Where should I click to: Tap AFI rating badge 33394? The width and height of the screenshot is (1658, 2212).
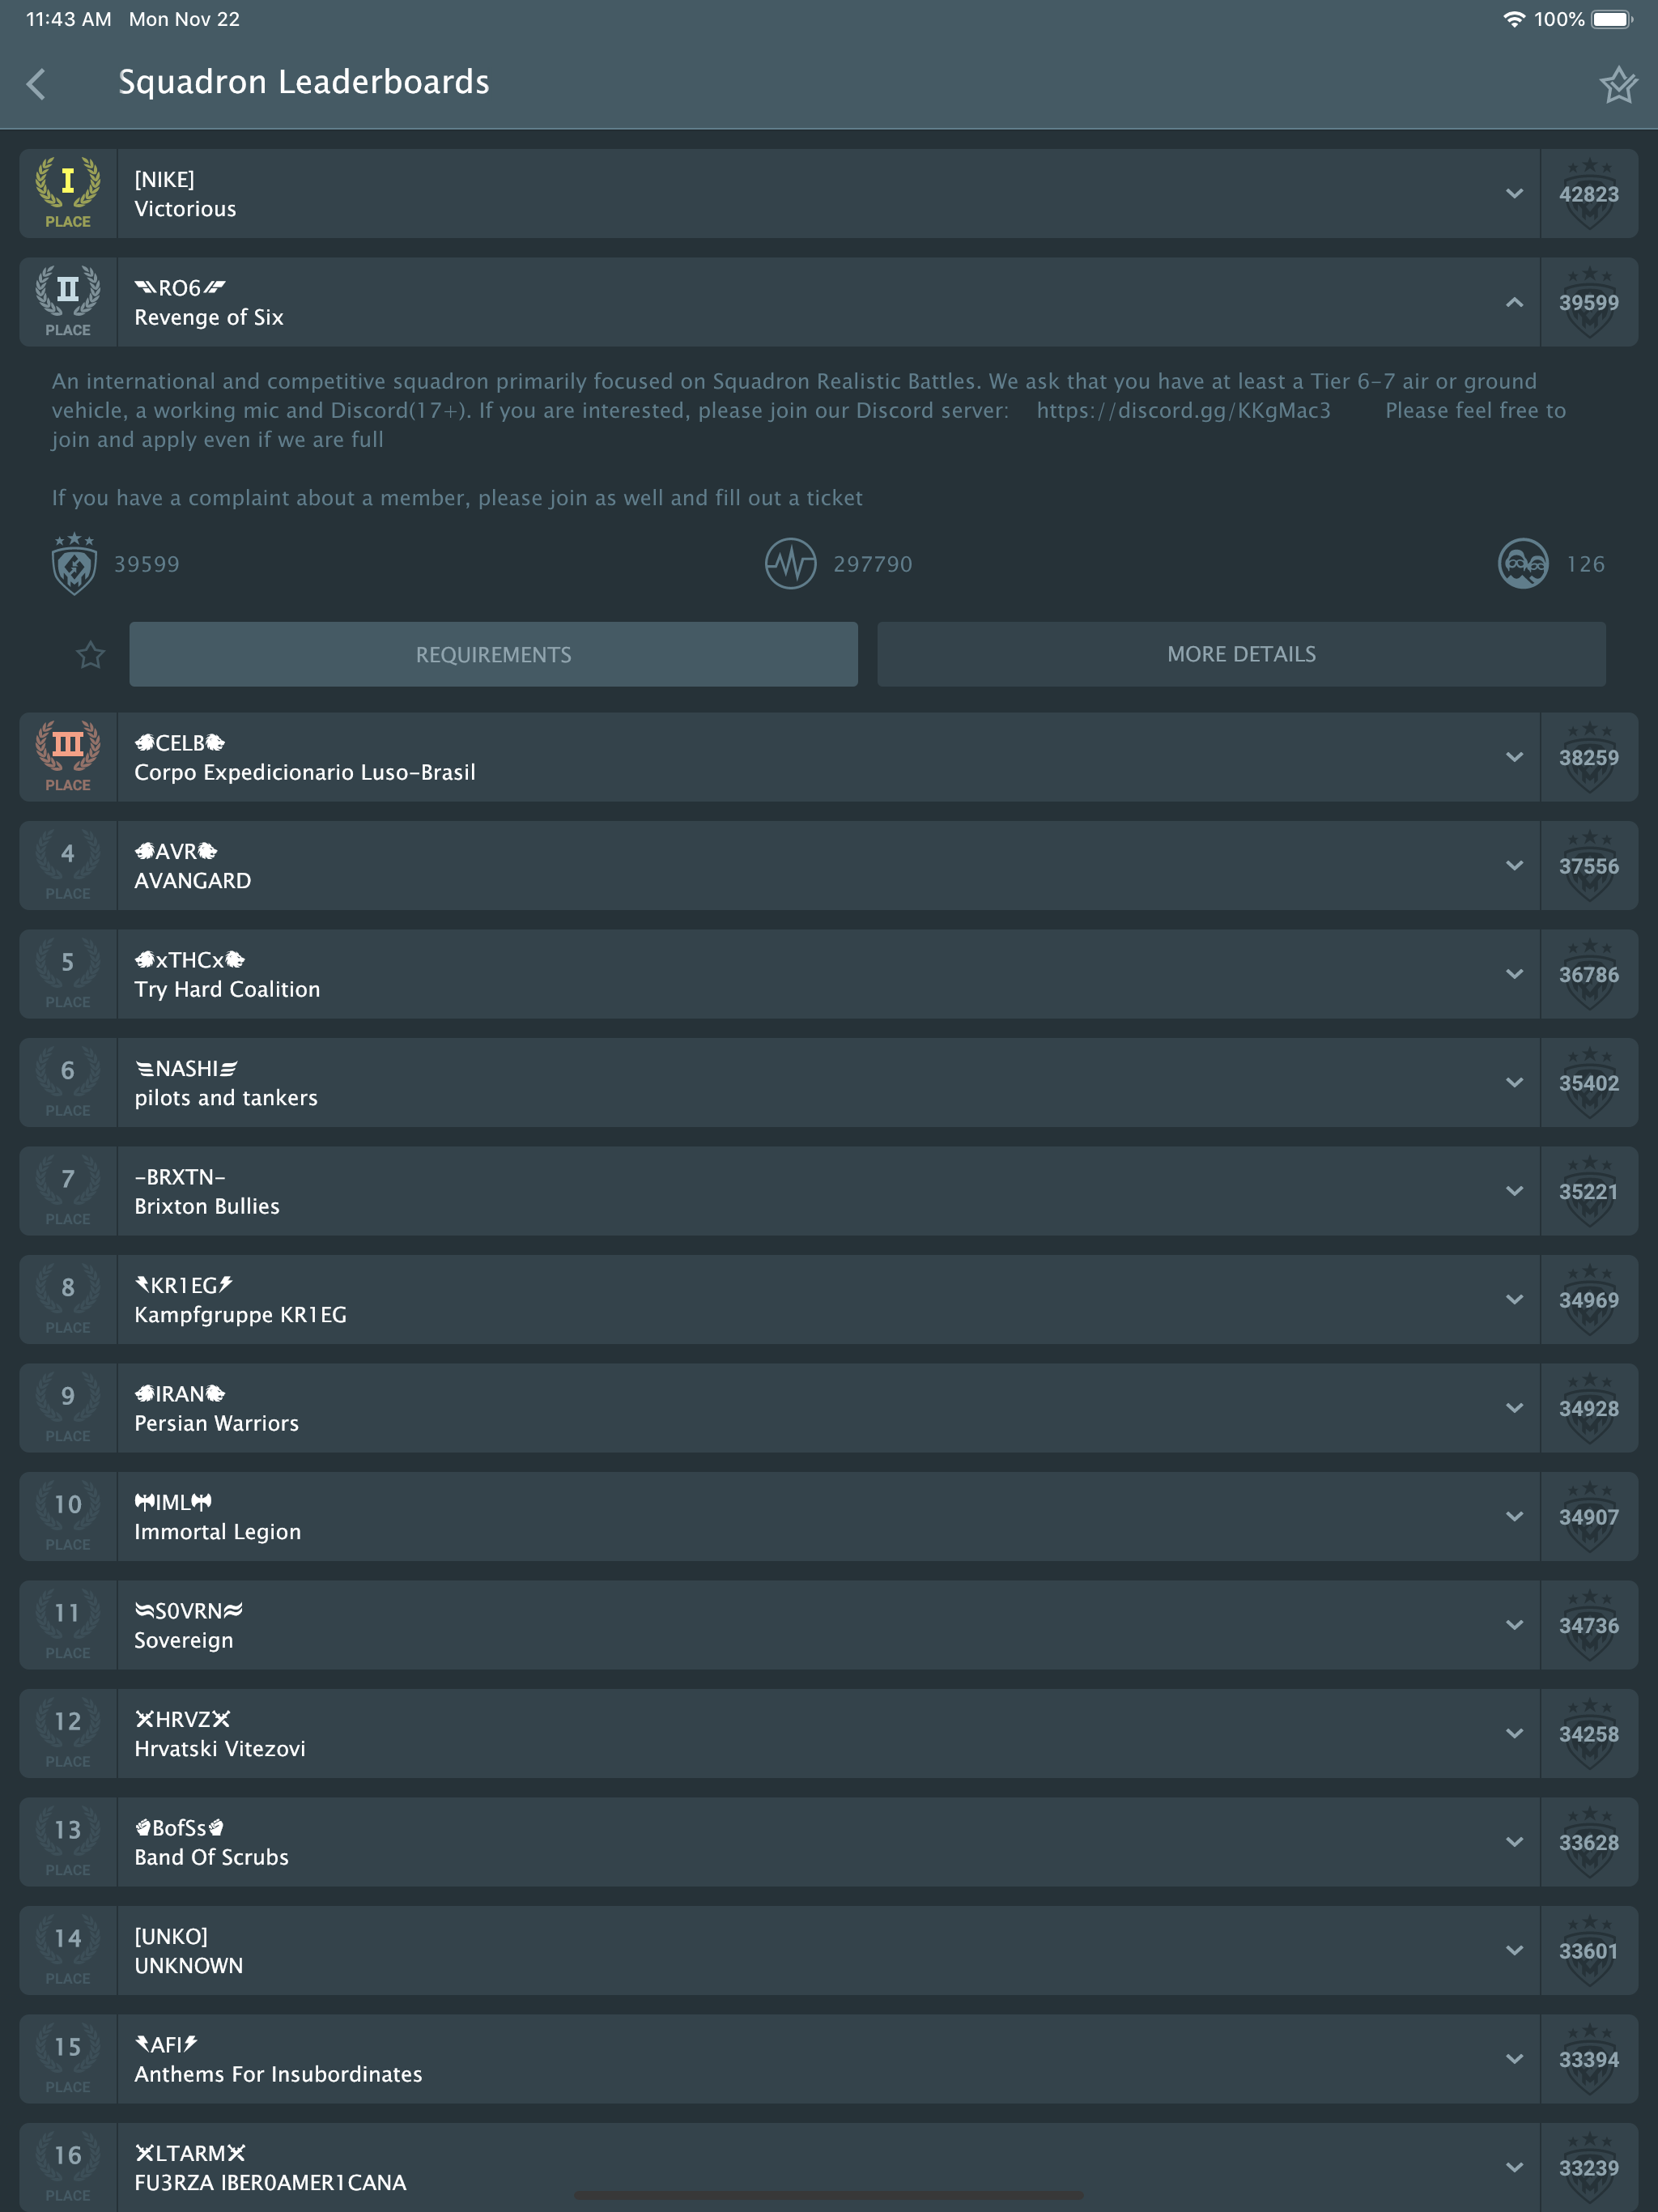coord(1589,2059)
